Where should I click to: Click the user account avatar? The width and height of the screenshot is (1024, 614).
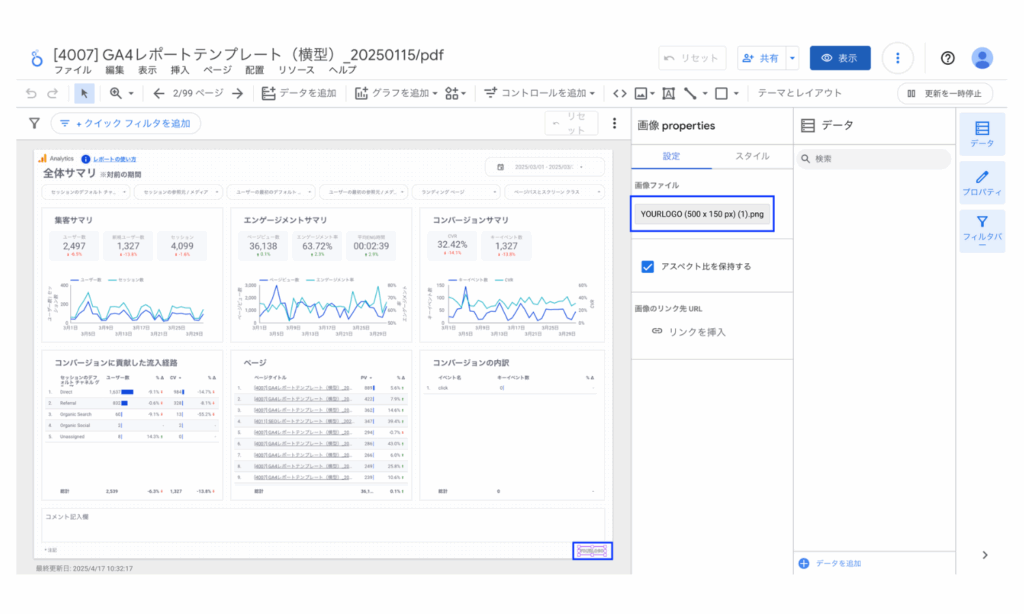pos(982,58)
